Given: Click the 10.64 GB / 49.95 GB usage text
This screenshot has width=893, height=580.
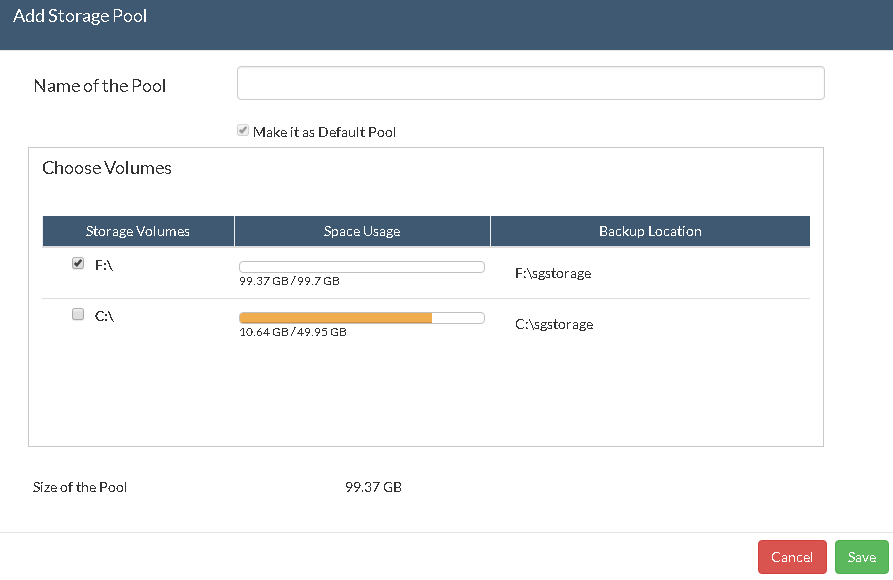Looking at the screenshot, I should [x=293, y=332].
